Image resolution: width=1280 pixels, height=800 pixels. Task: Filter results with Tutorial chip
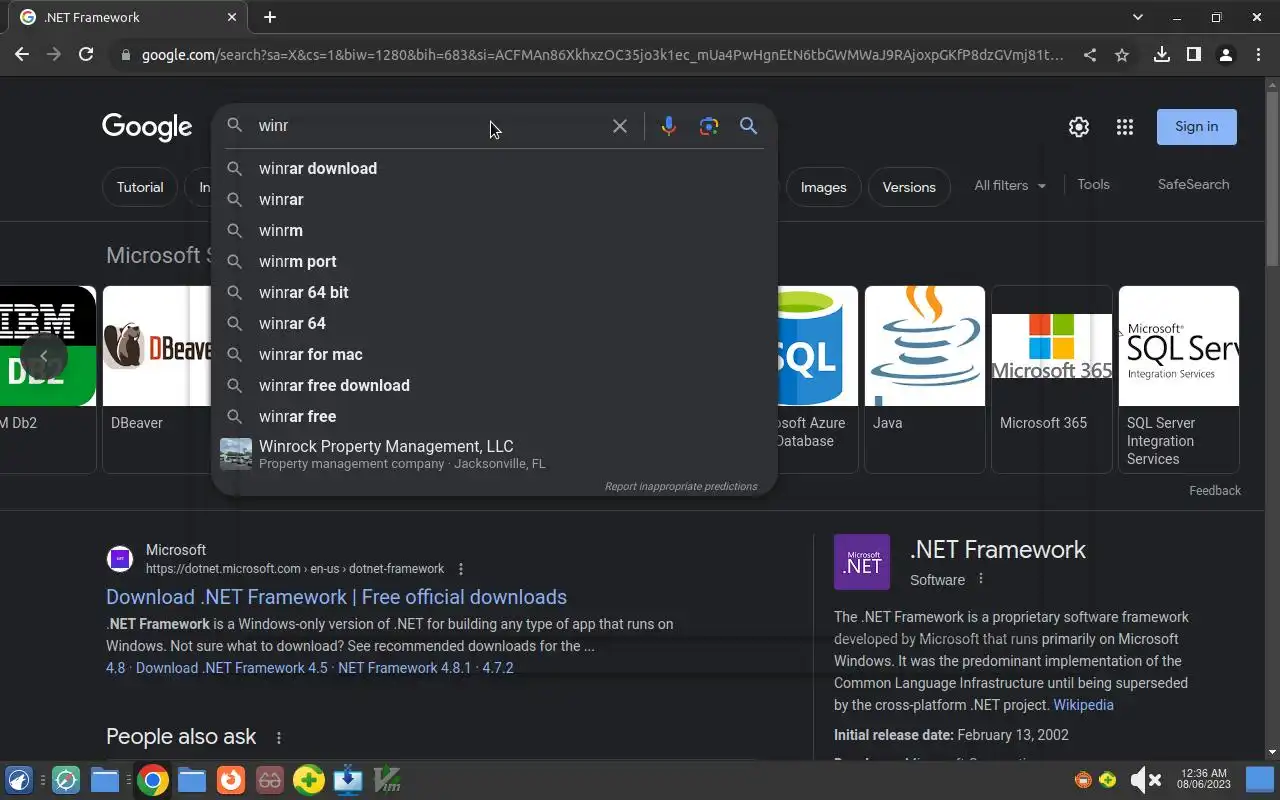pos(140,187)
